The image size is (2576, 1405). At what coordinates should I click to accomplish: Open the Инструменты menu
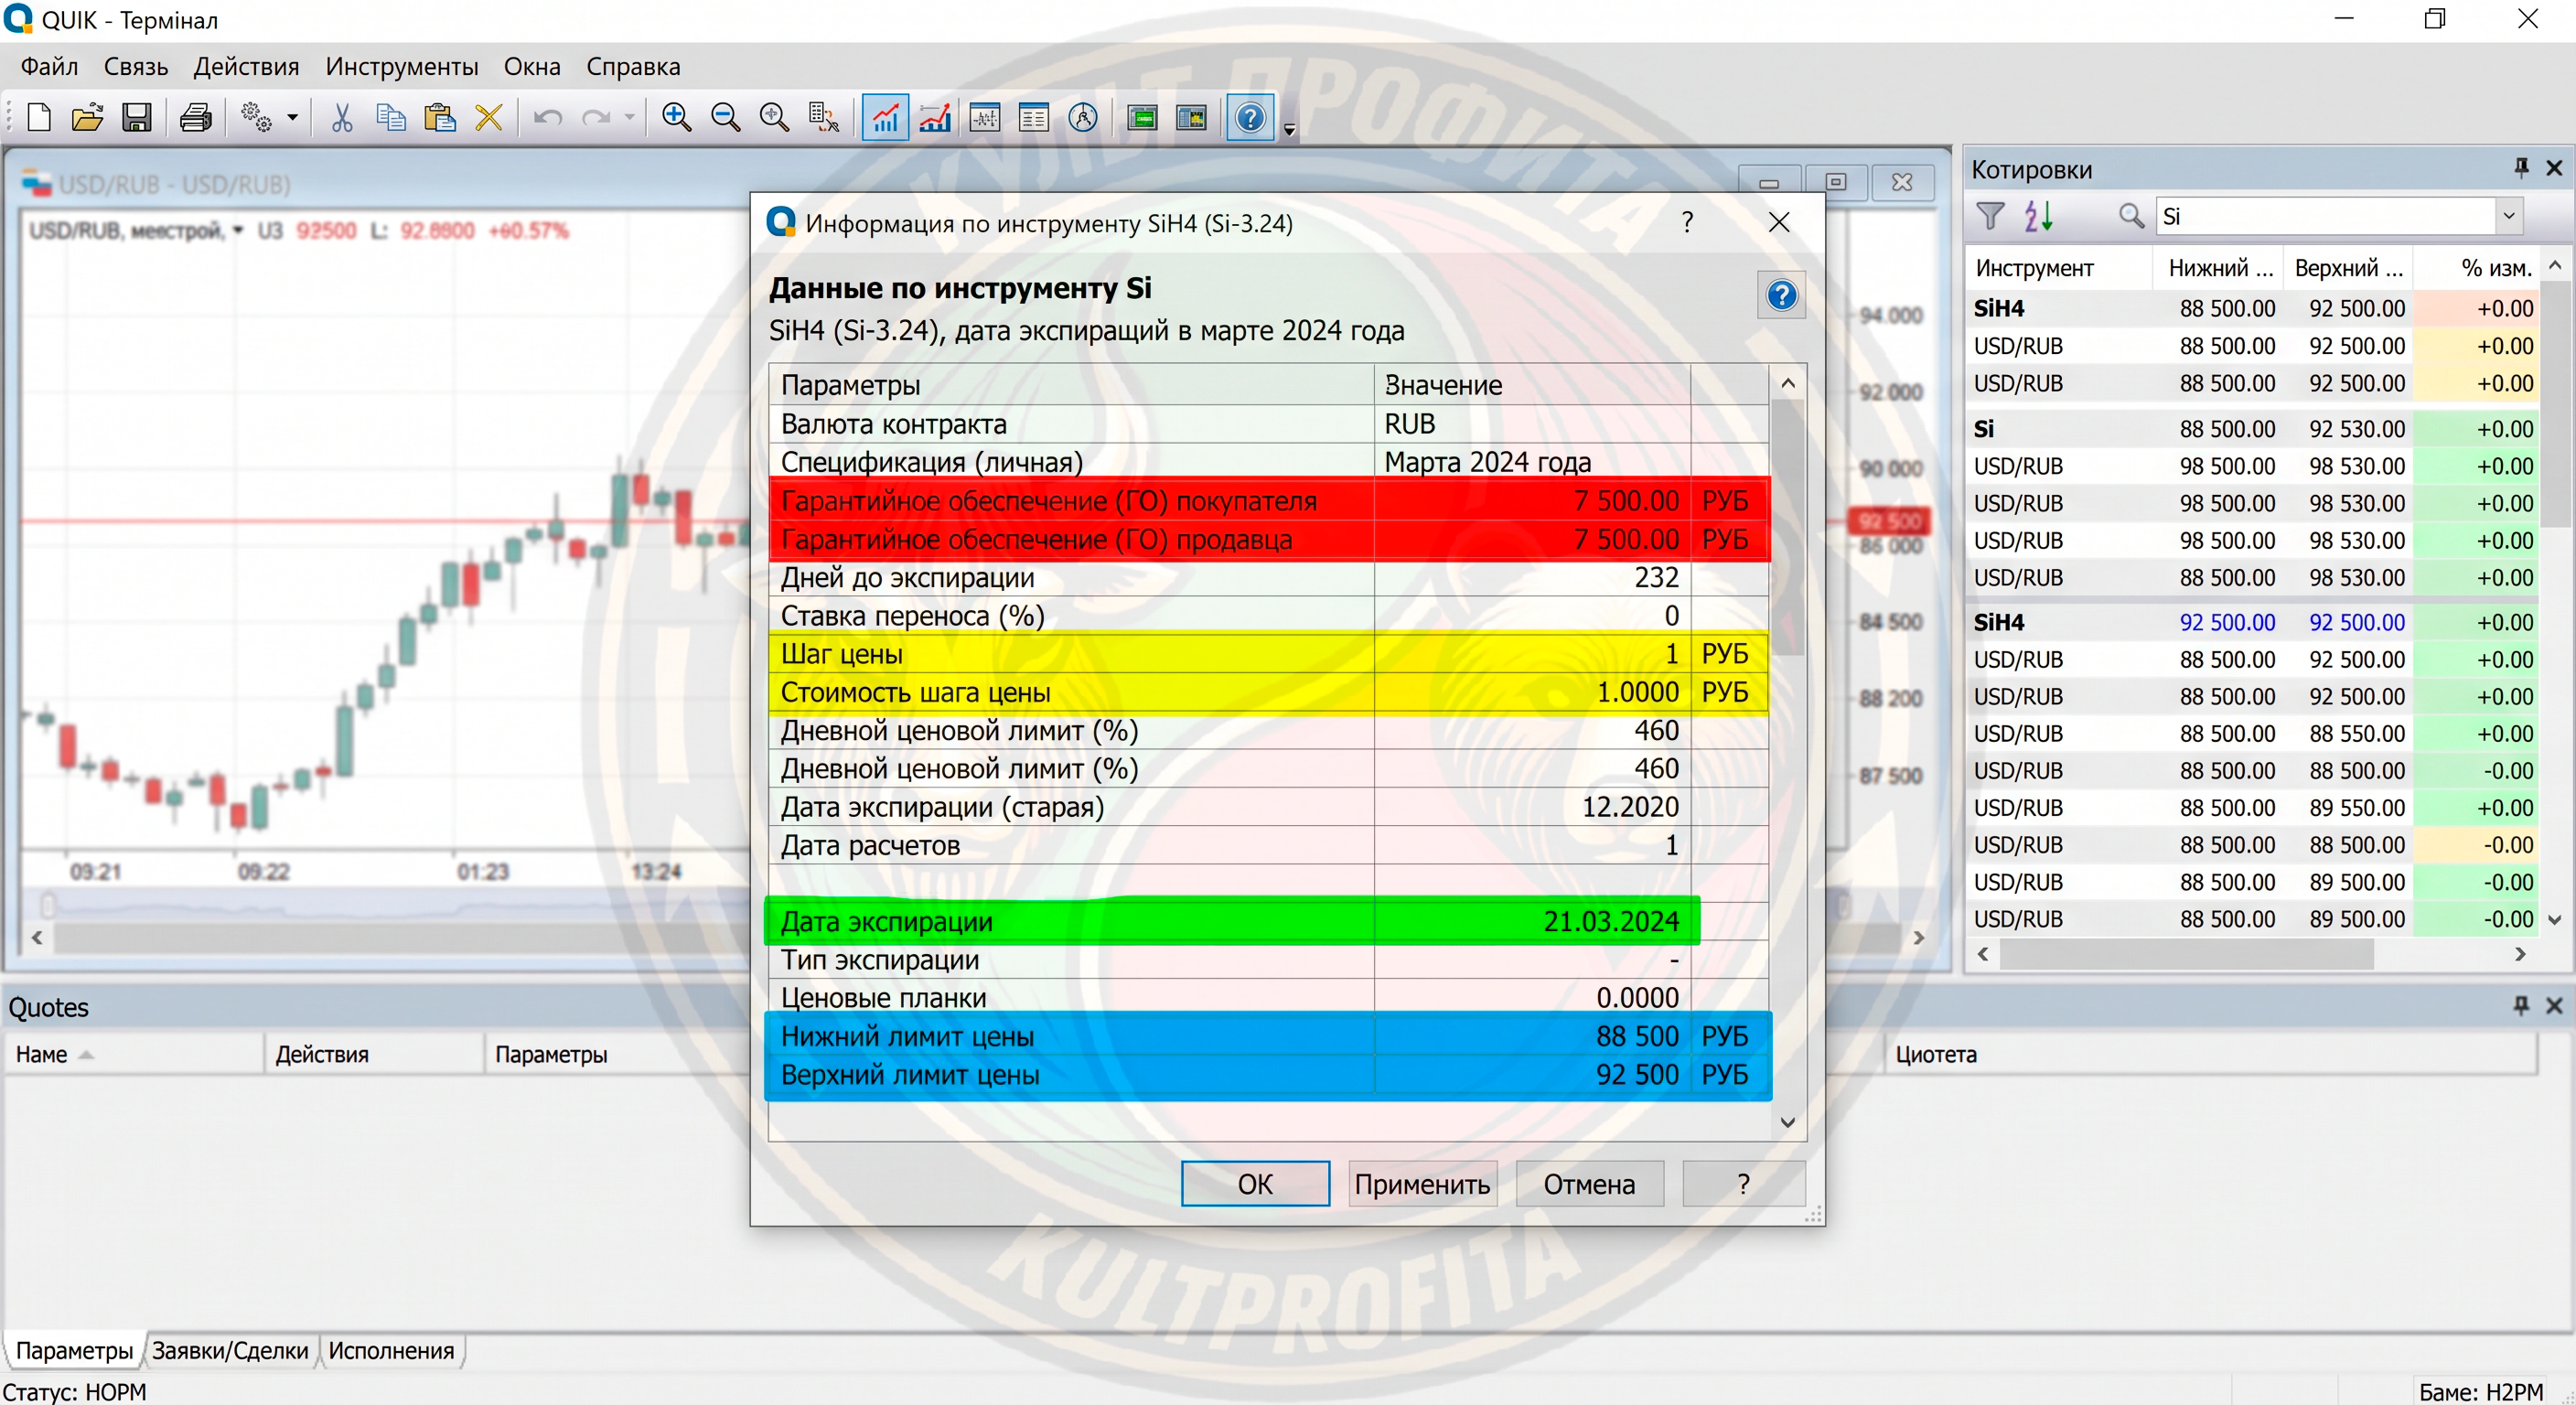[402, 67]
